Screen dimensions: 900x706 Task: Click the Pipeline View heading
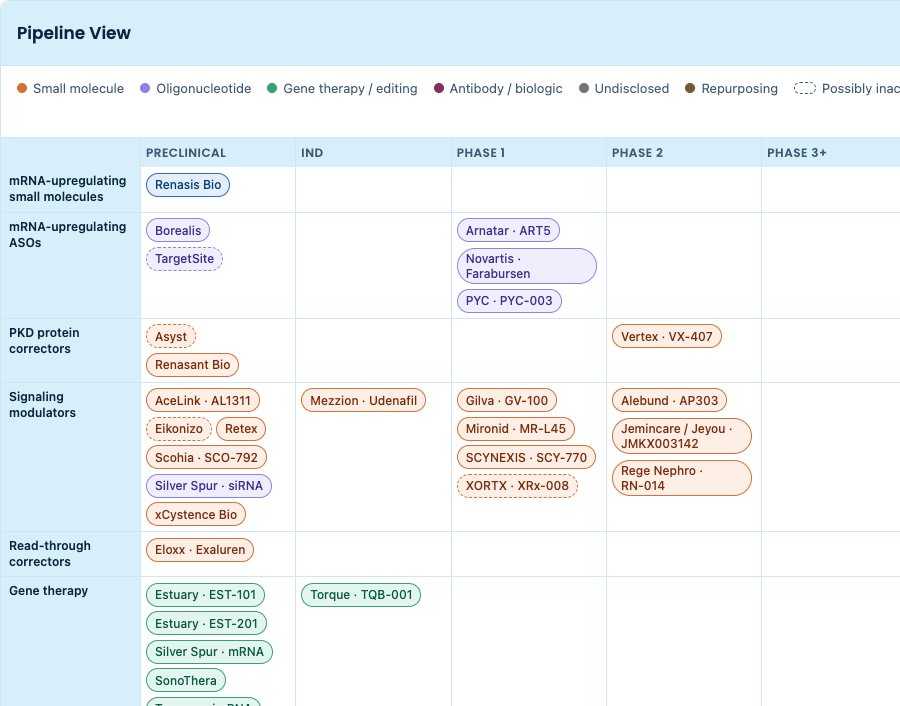[x=73, y=33]
